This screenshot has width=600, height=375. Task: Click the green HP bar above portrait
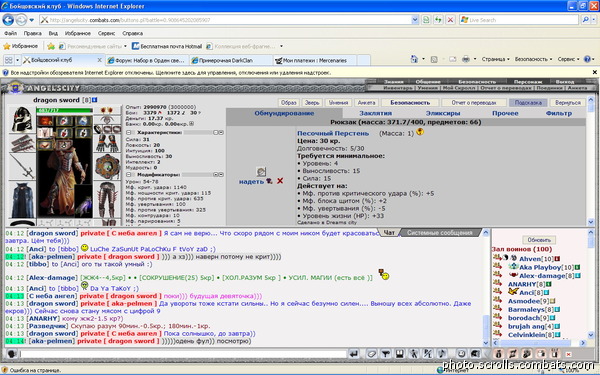tap(64, 110)
